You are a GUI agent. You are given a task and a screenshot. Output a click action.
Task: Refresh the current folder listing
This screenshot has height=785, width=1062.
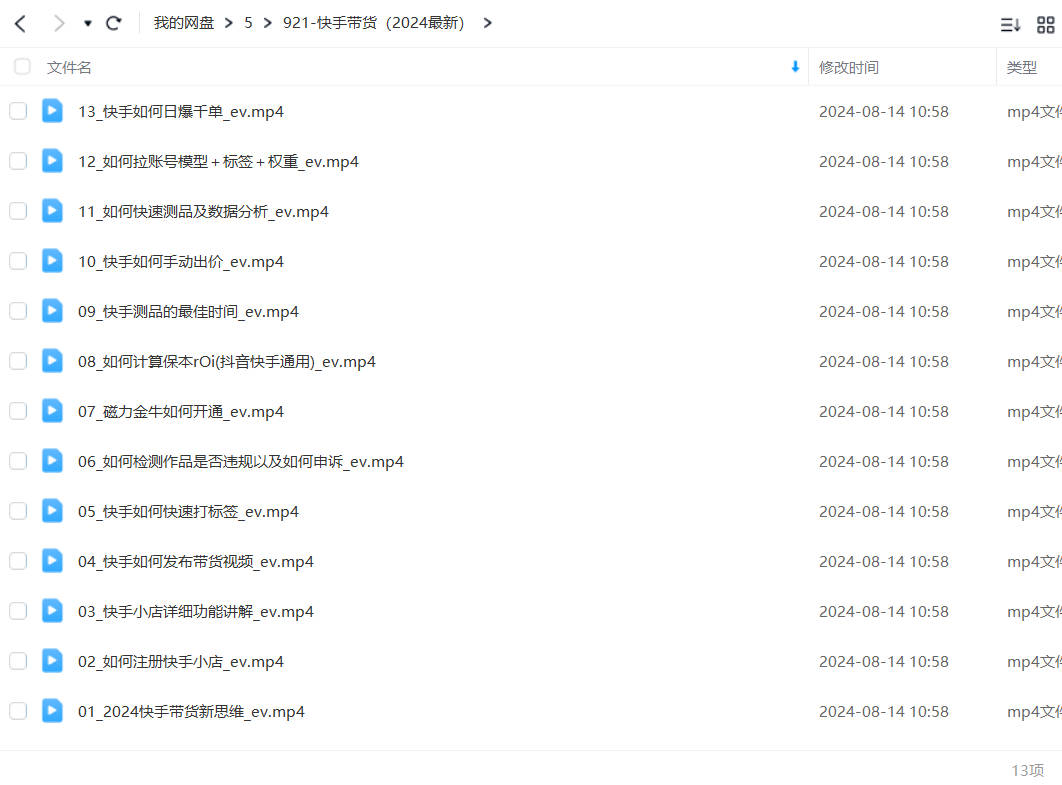click(x=114, y=24)
